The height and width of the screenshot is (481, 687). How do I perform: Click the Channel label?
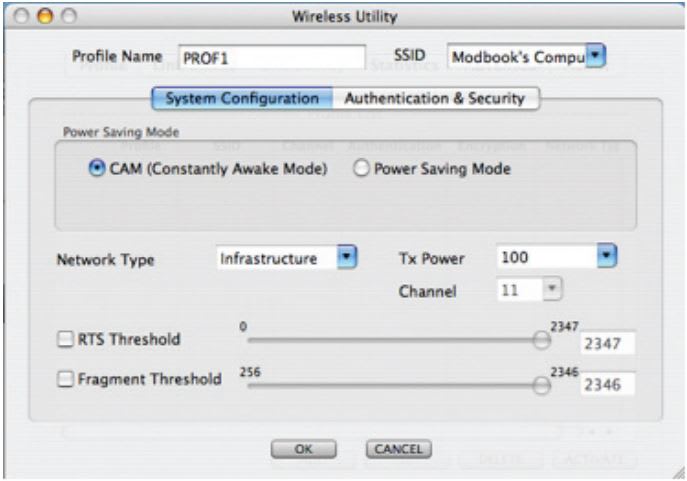pos(428,291)
